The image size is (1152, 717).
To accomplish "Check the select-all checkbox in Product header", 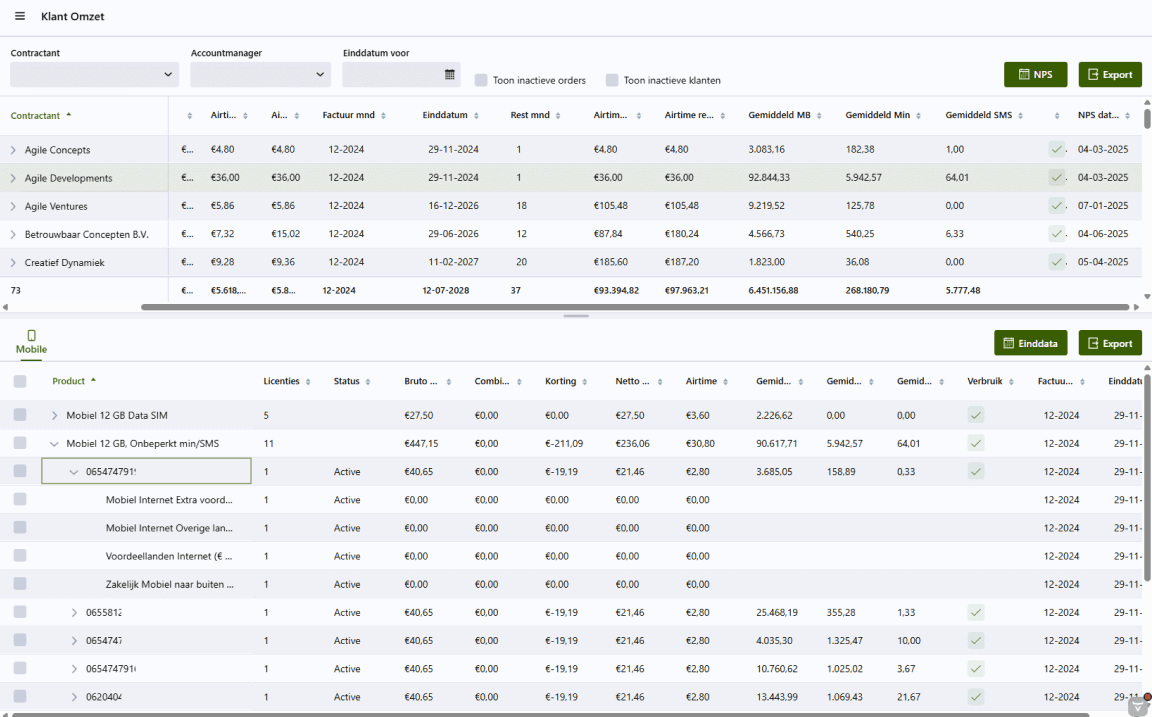I will click(20, 381).
